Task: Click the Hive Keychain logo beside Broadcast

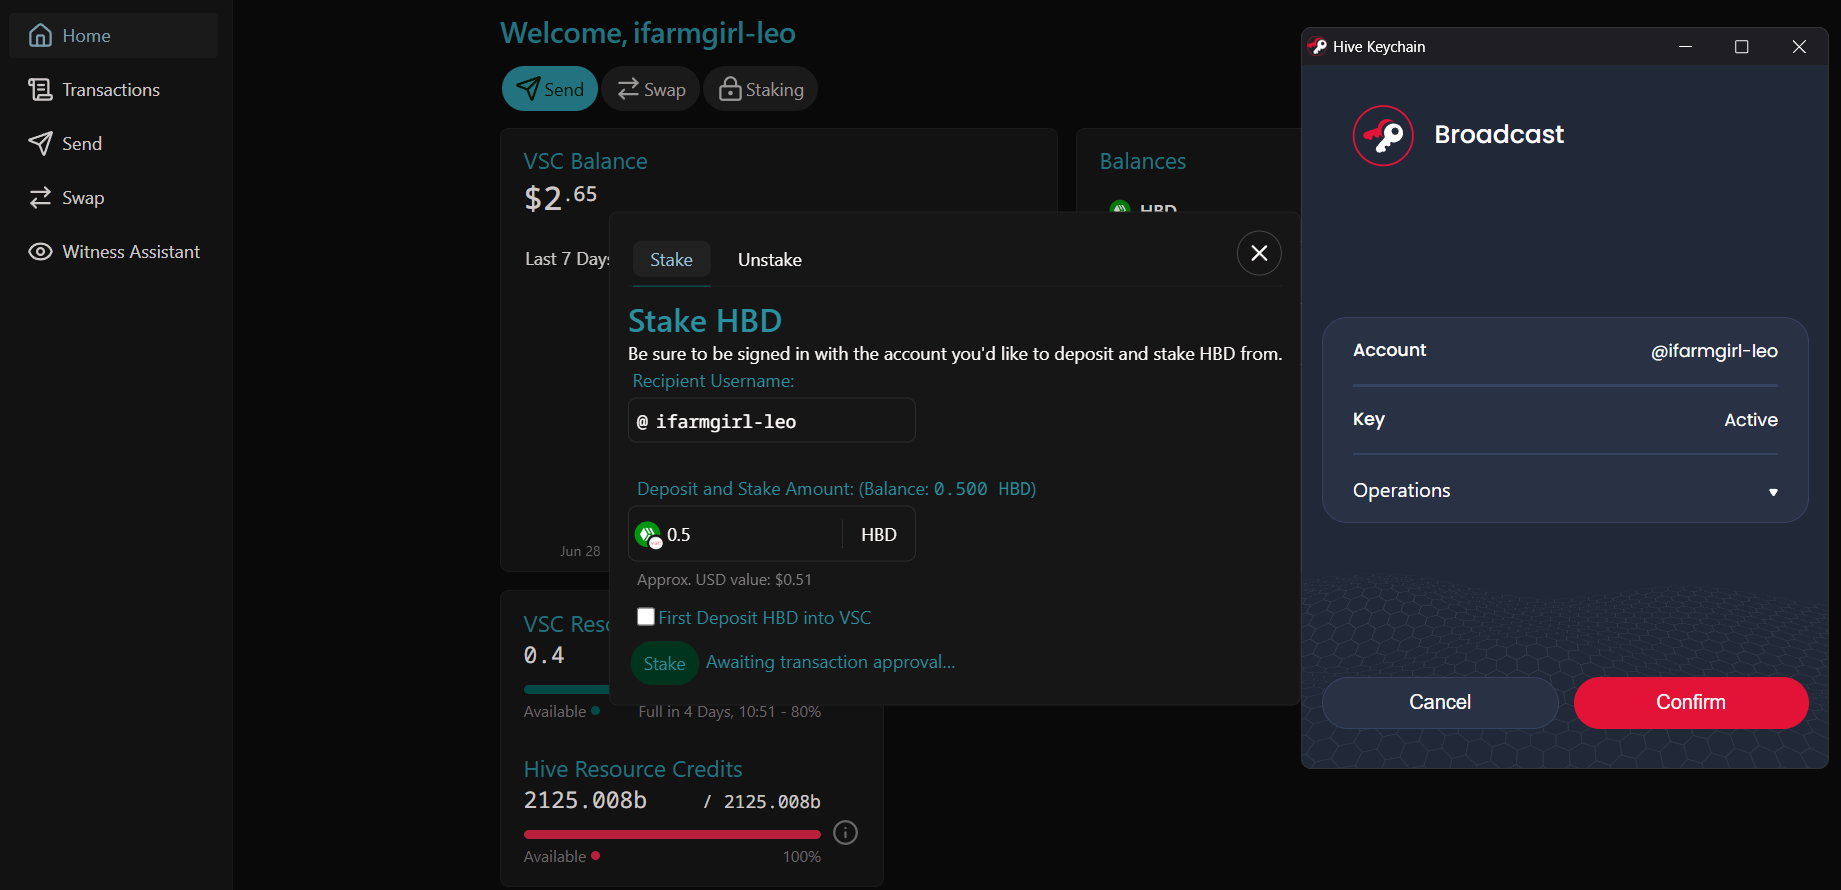Action: (x=1383, y=135)
